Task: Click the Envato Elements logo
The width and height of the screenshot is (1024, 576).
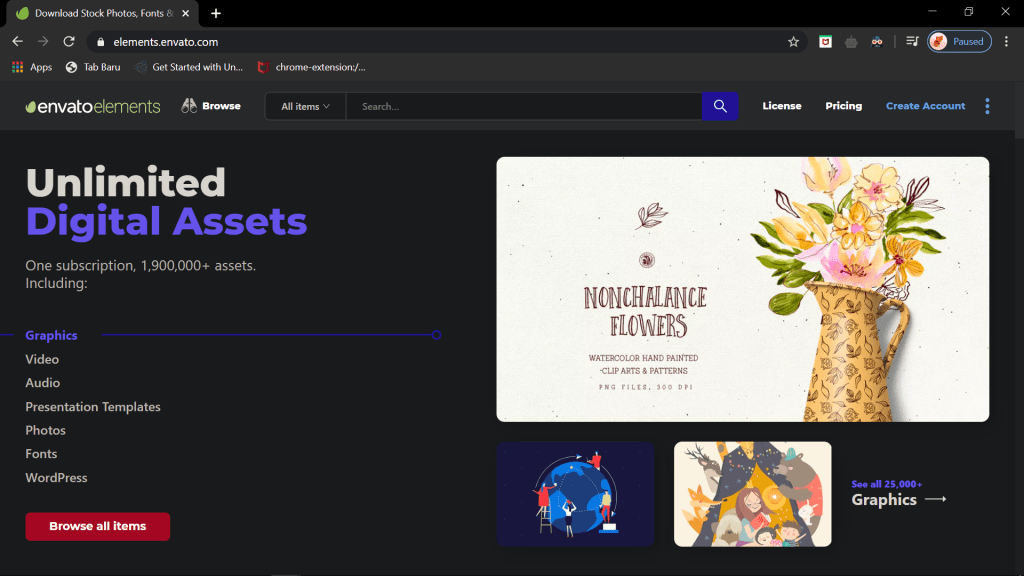Action: point(93,106)
